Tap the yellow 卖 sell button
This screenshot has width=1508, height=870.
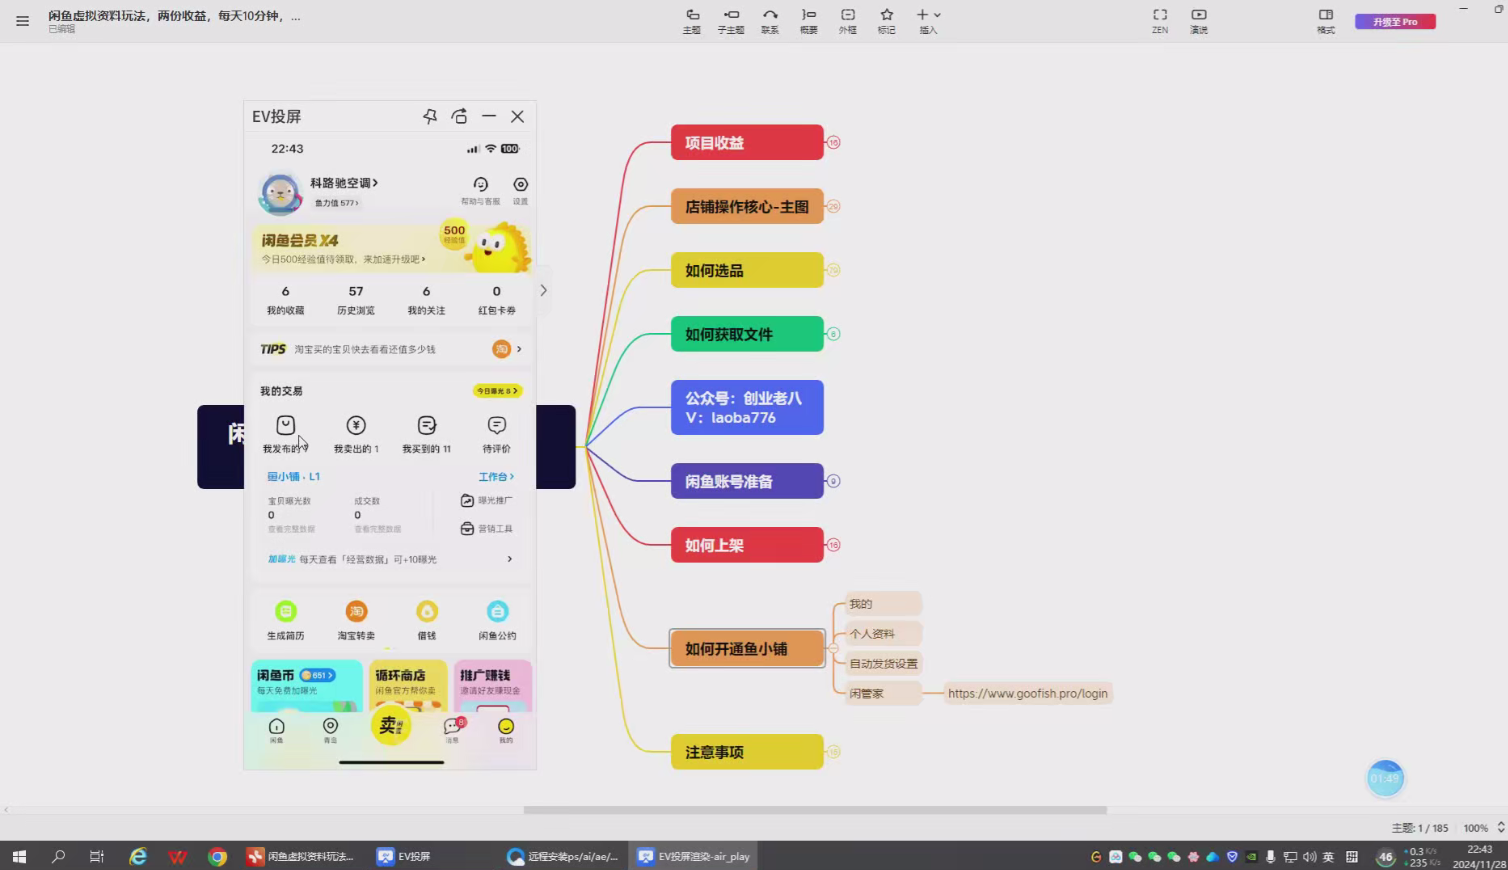(x=391, y=726)
